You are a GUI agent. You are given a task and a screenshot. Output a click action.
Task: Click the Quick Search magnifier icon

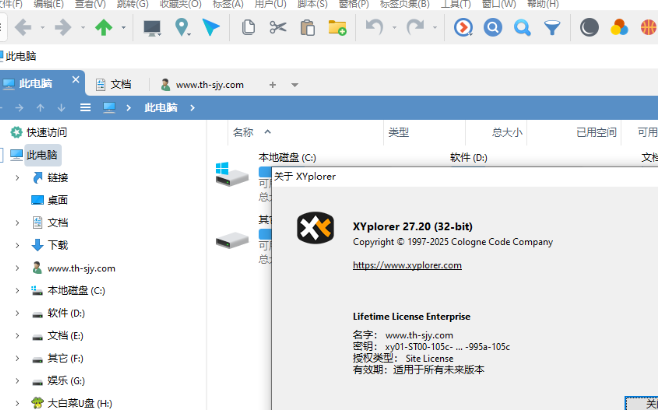(x=522, y=28)
